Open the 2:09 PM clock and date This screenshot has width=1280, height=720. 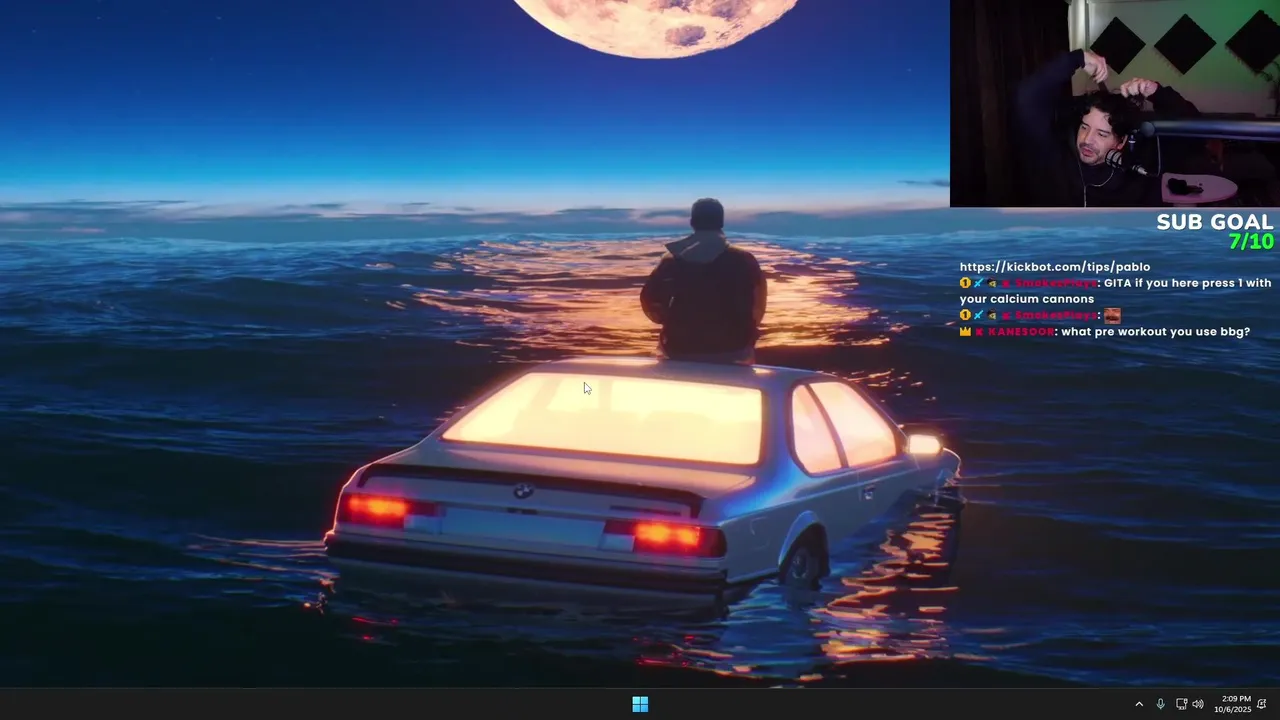1233,704
